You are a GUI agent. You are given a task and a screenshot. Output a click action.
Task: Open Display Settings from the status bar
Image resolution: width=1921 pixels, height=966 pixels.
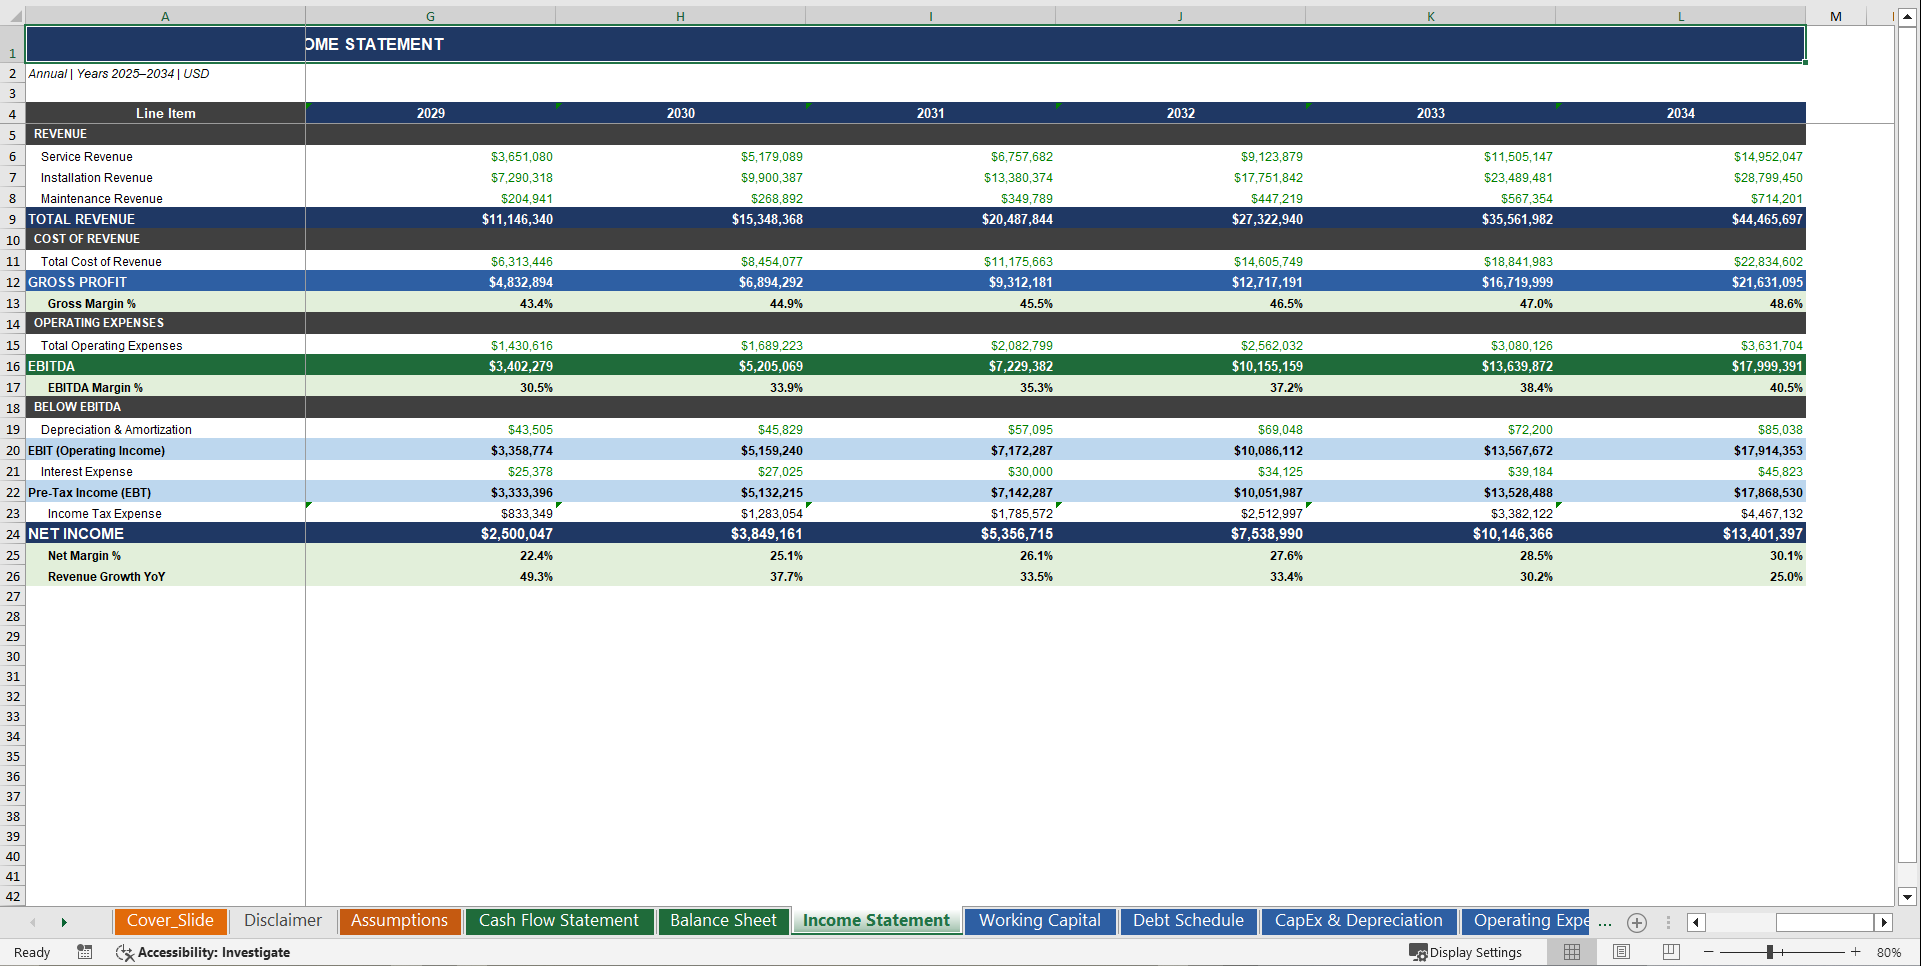(1466, 952)
